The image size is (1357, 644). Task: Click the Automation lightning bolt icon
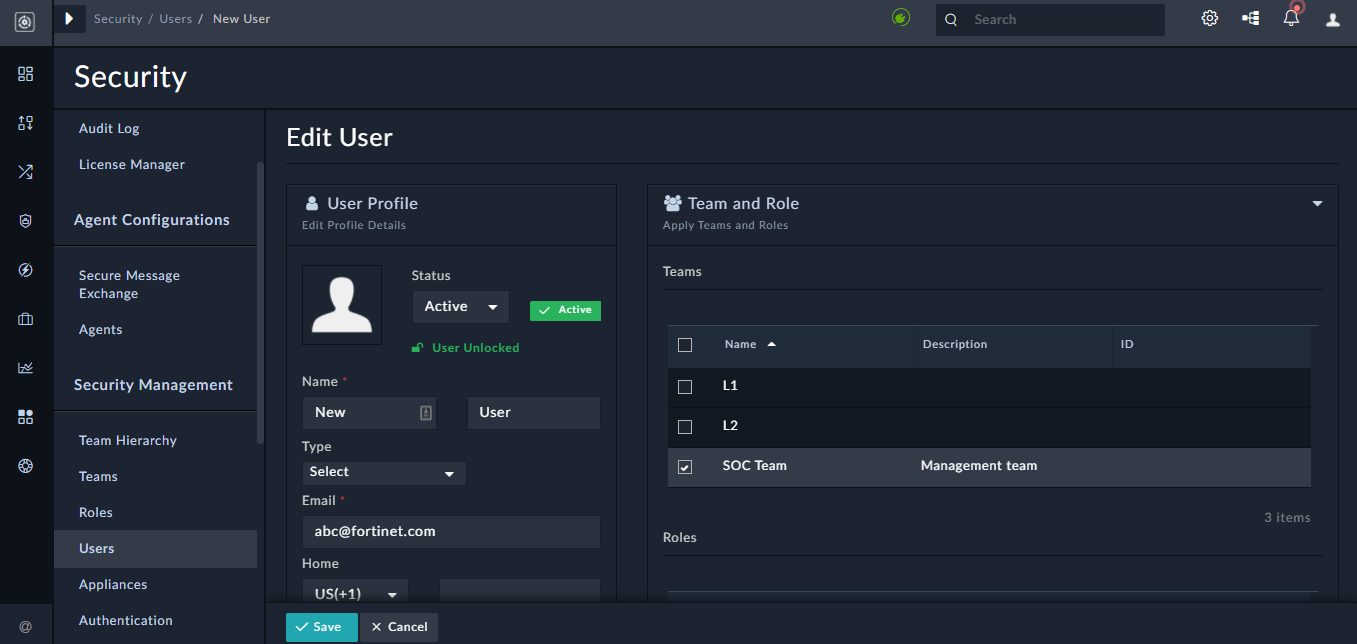click(x=25, y=270)
